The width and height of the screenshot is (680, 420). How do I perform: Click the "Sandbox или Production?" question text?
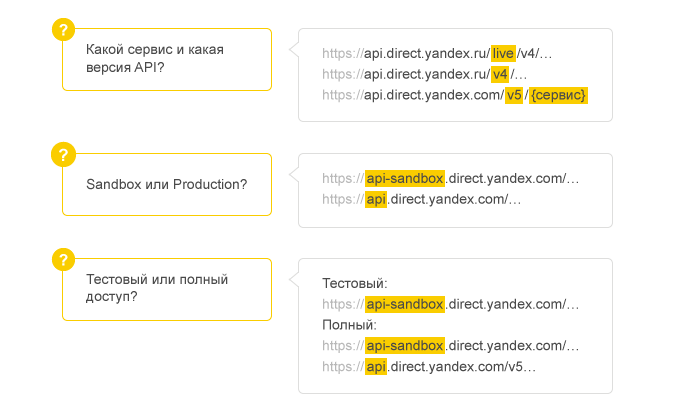click(x=167, y=184)
